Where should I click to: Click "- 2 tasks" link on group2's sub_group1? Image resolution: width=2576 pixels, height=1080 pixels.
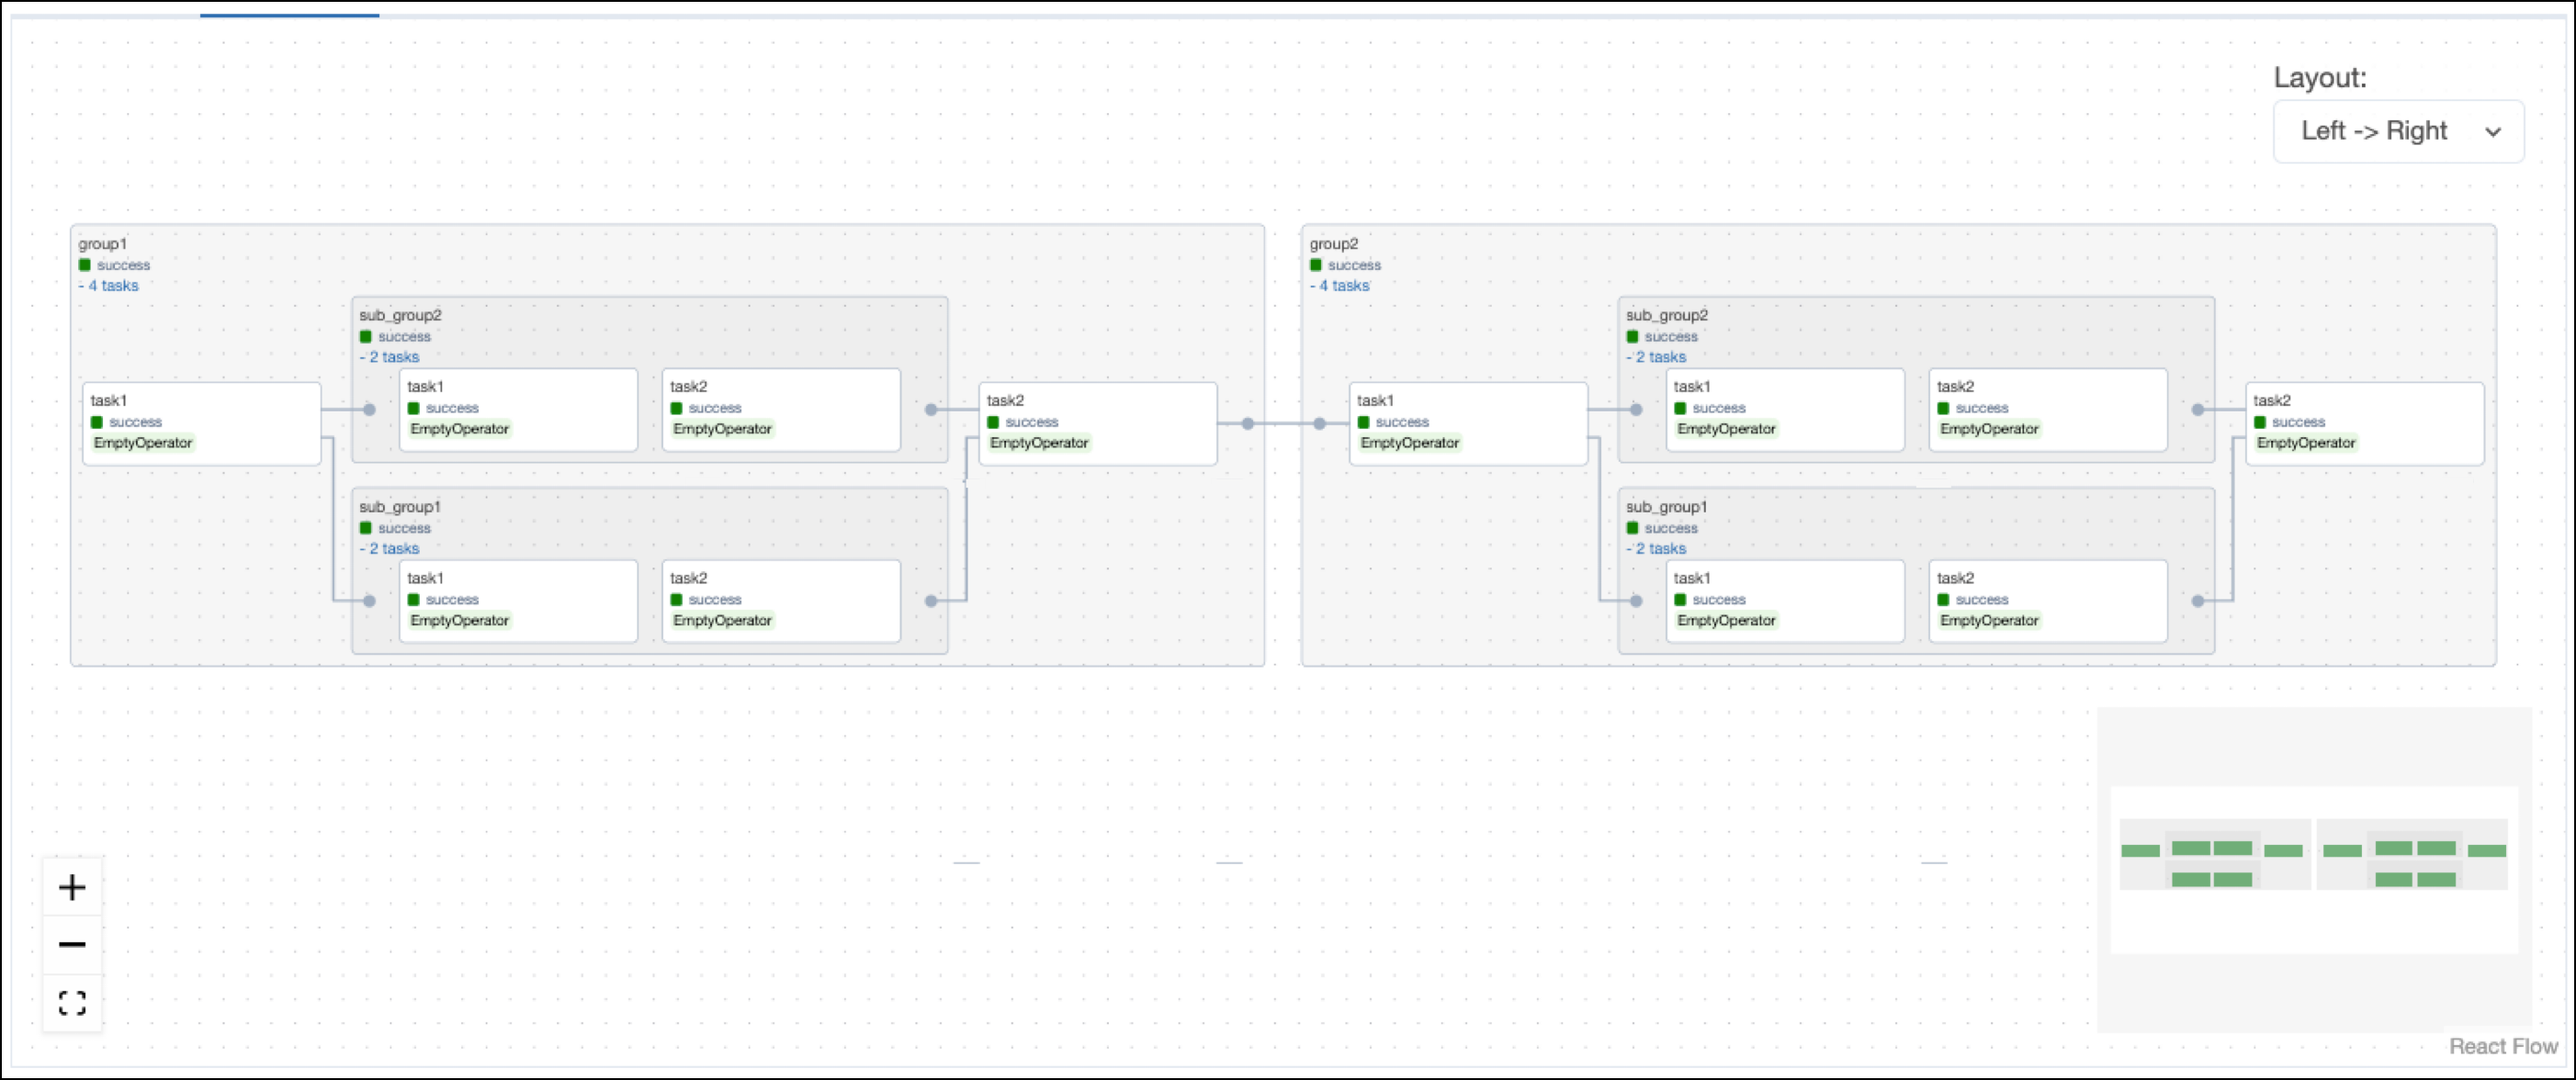coord(1657,548)
